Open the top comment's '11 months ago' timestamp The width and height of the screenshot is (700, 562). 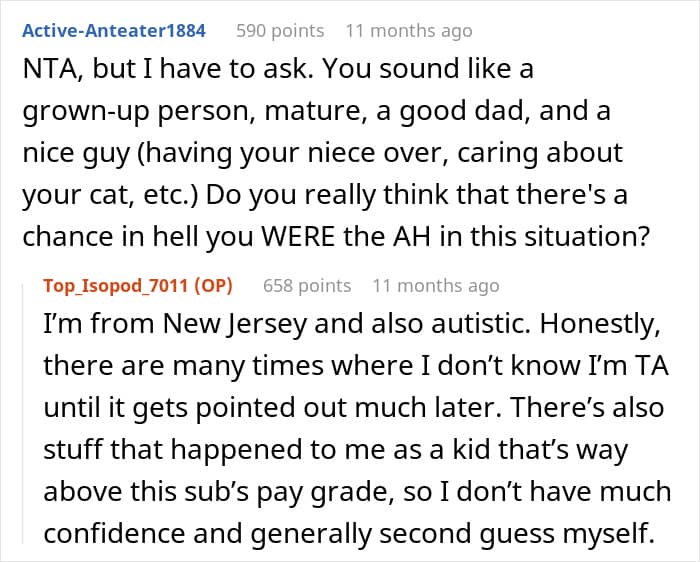(x=409, y=31)
